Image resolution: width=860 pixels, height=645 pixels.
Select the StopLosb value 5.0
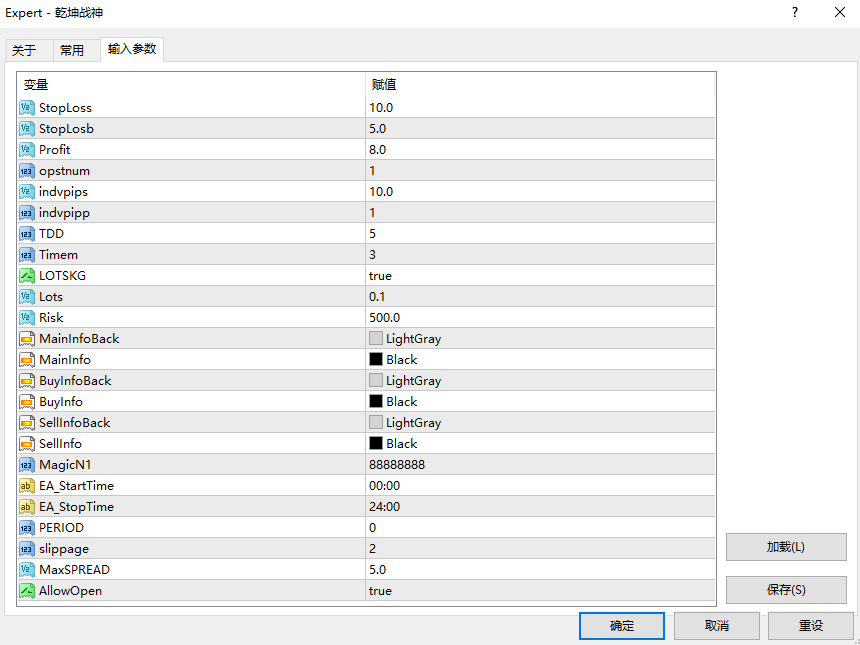(x=378, y=129)
